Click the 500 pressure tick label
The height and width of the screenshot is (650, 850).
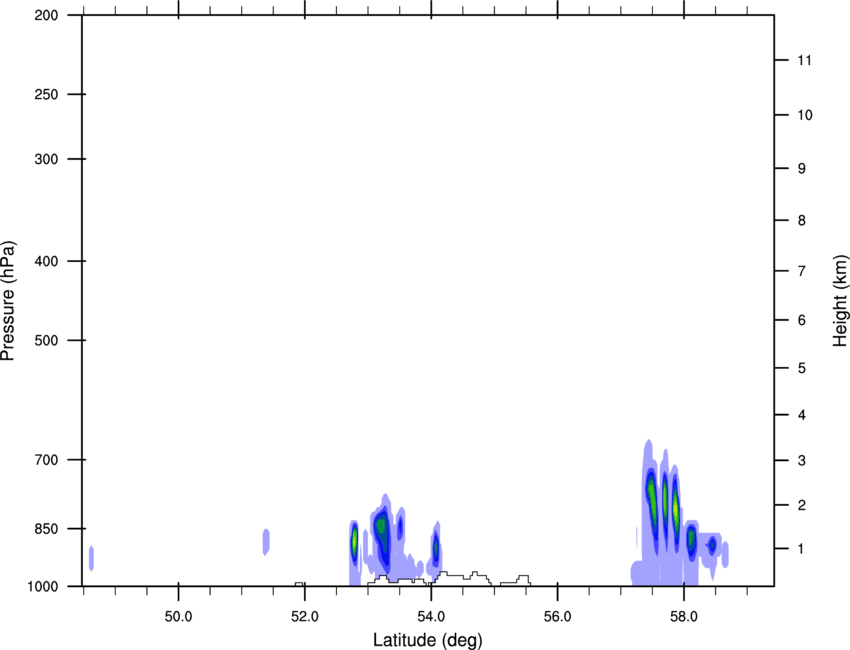(x=46, y=340)
